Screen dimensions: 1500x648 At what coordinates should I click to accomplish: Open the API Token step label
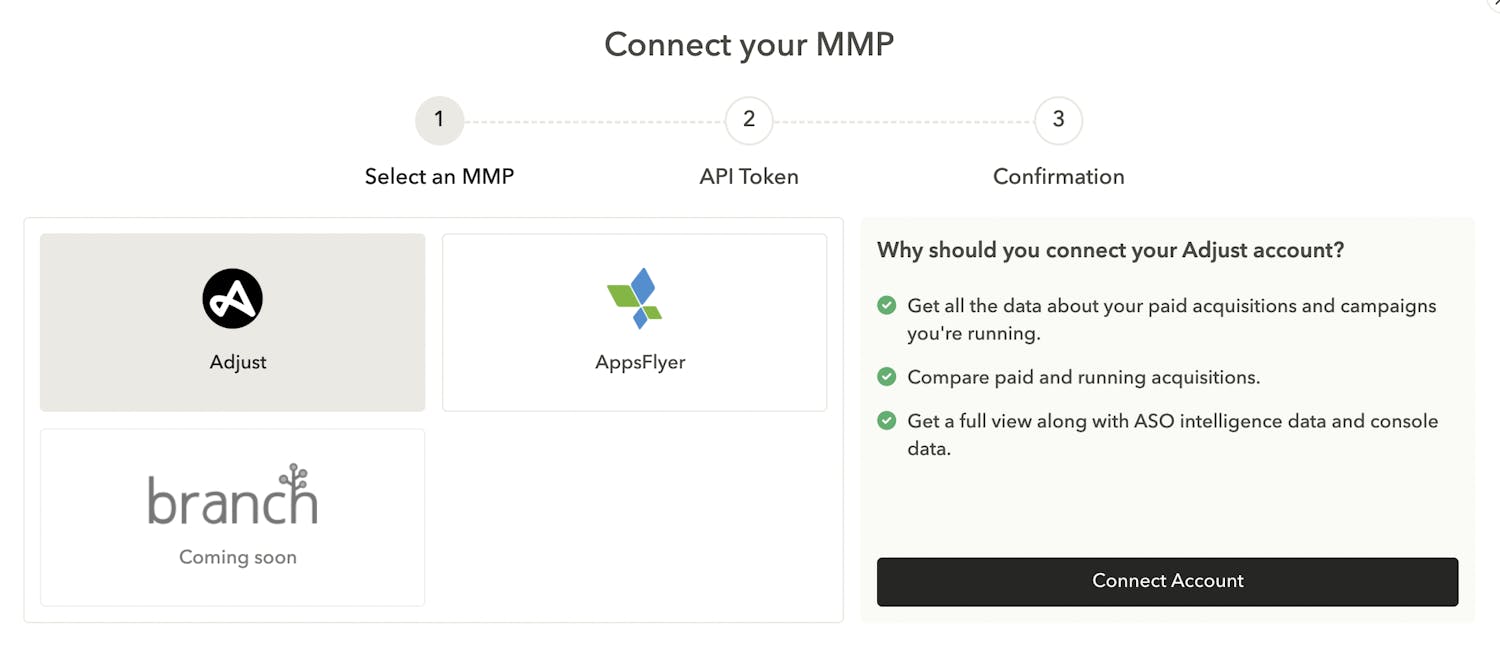749,177
